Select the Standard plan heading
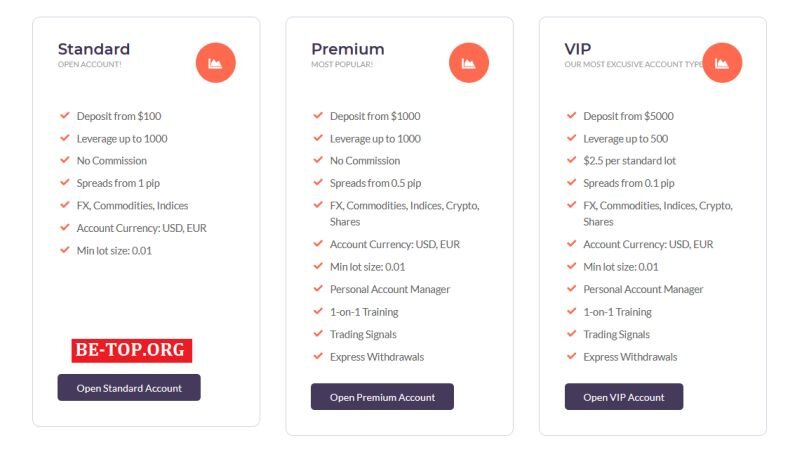 point(94,49)
